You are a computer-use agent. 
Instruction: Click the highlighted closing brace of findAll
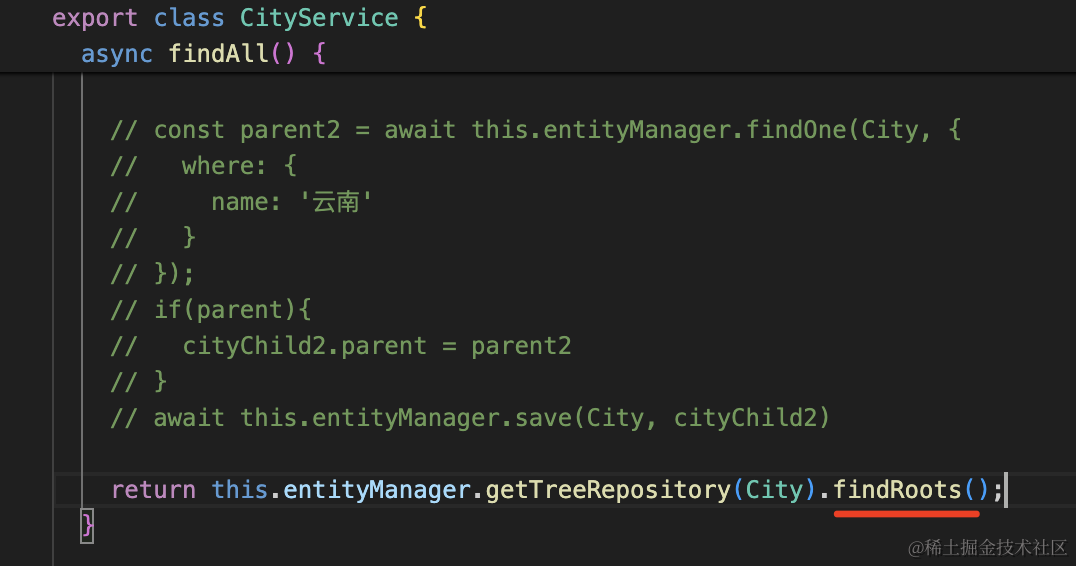(x=87, y=524)
